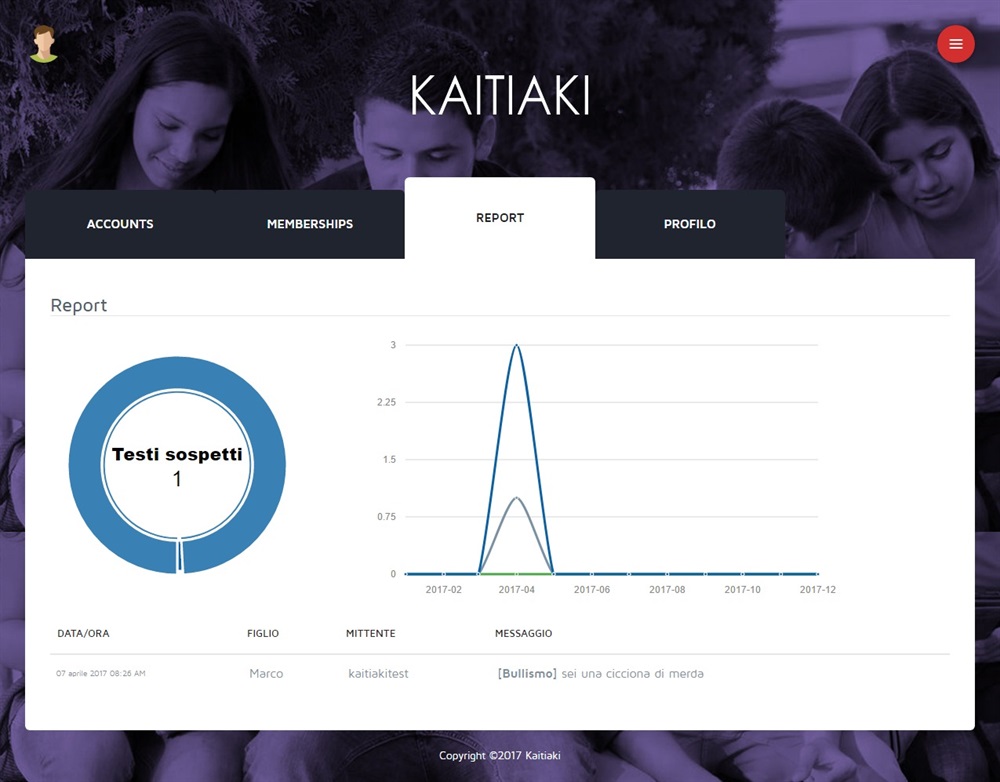Click the KAITIAKI logo title
The width and height of the screenshot is (1000, 782).
[x=500, y=96]
